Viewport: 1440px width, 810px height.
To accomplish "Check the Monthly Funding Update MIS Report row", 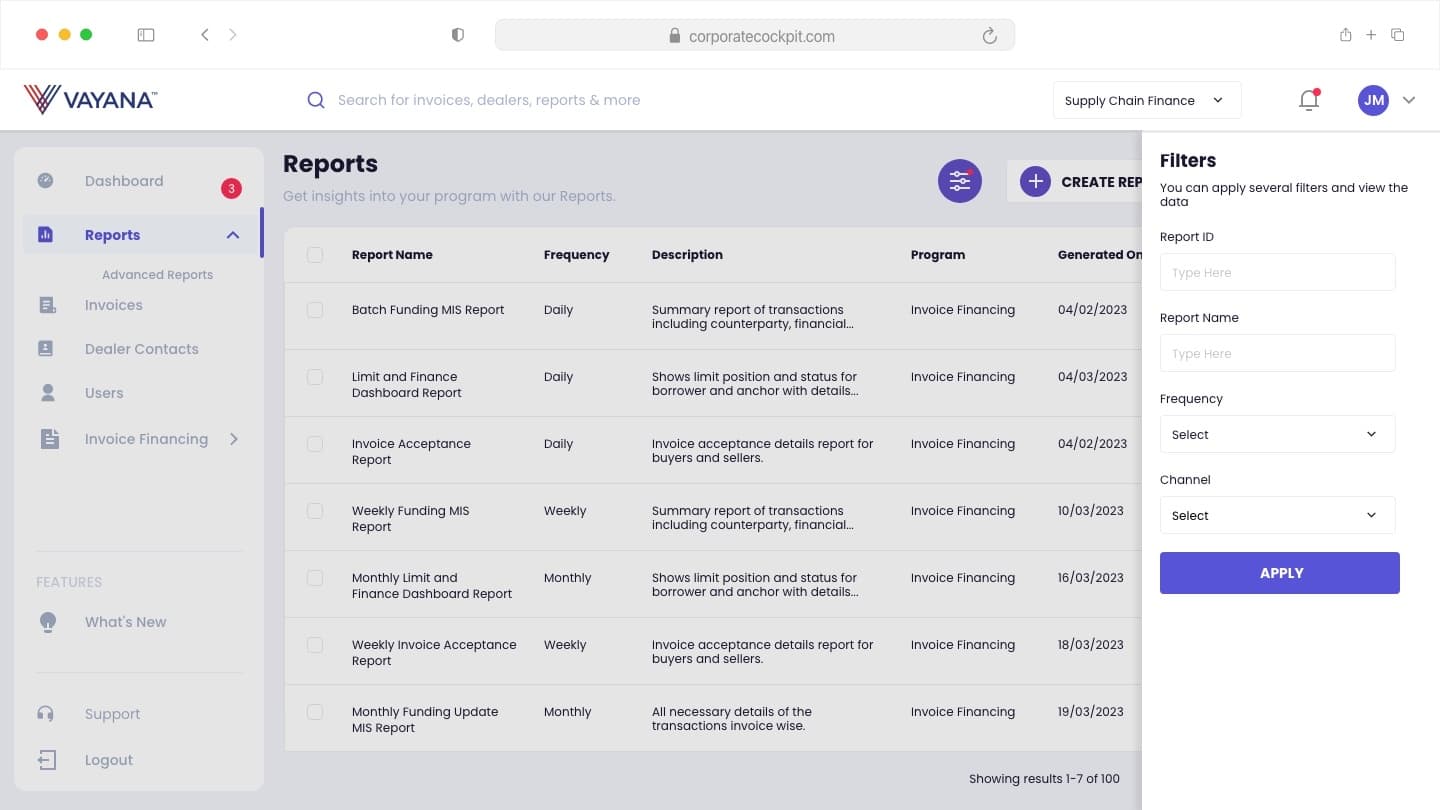I will tap(315, 712).
